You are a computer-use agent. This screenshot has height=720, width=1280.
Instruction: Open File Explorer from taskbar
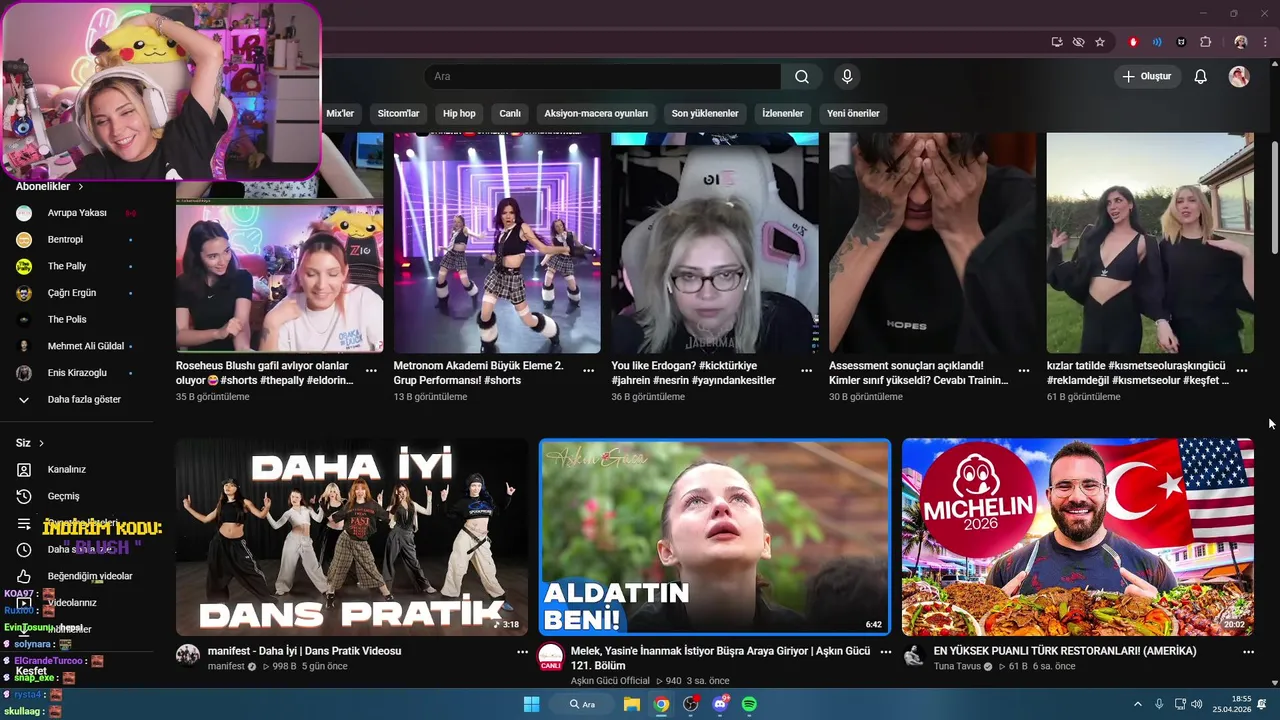632,704
